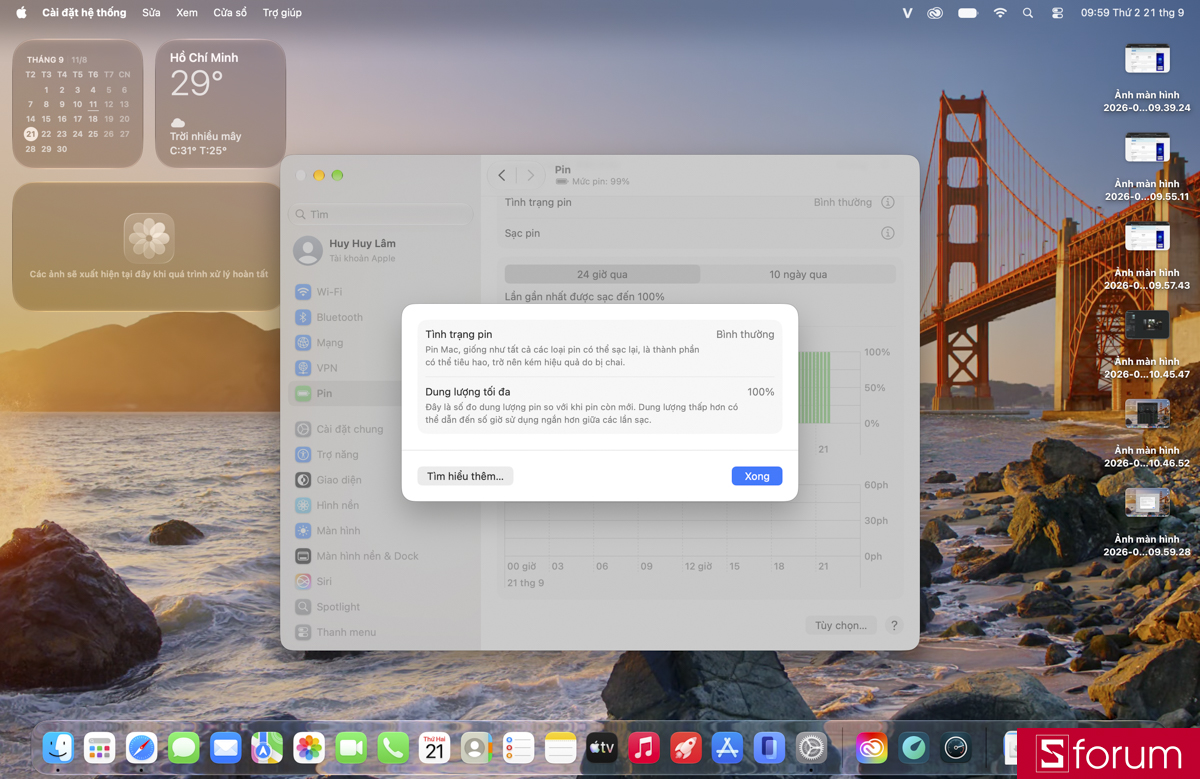Click the Xong button in the dialog
This screenshot has height=779, width=1200.
point(757,476)
